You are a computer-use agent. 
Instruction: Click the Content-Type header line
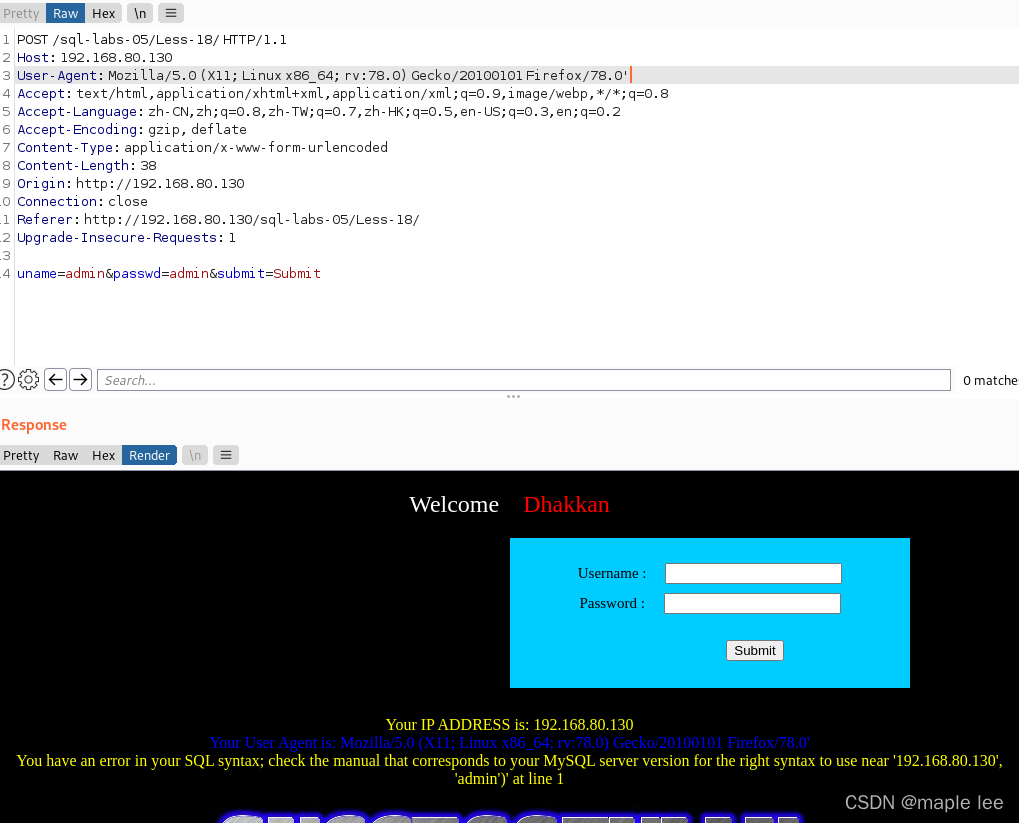pyautogui.click(x=202, y=148)
